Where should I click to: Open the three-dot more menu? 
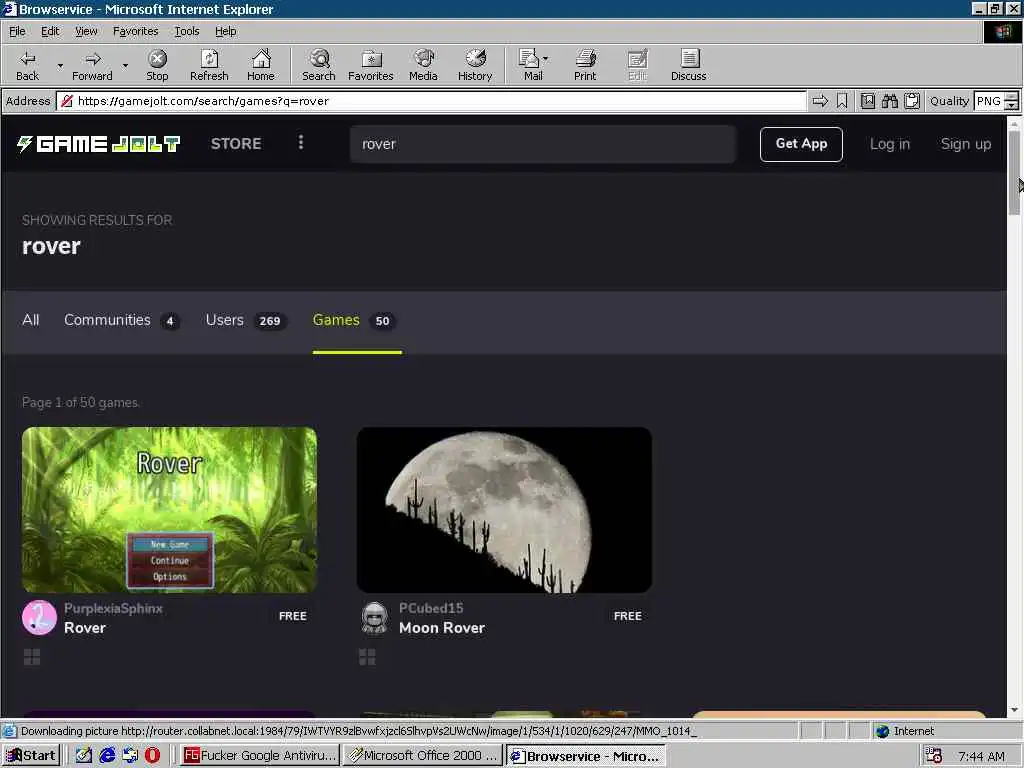pyautogui.click(x=300, y=142)
